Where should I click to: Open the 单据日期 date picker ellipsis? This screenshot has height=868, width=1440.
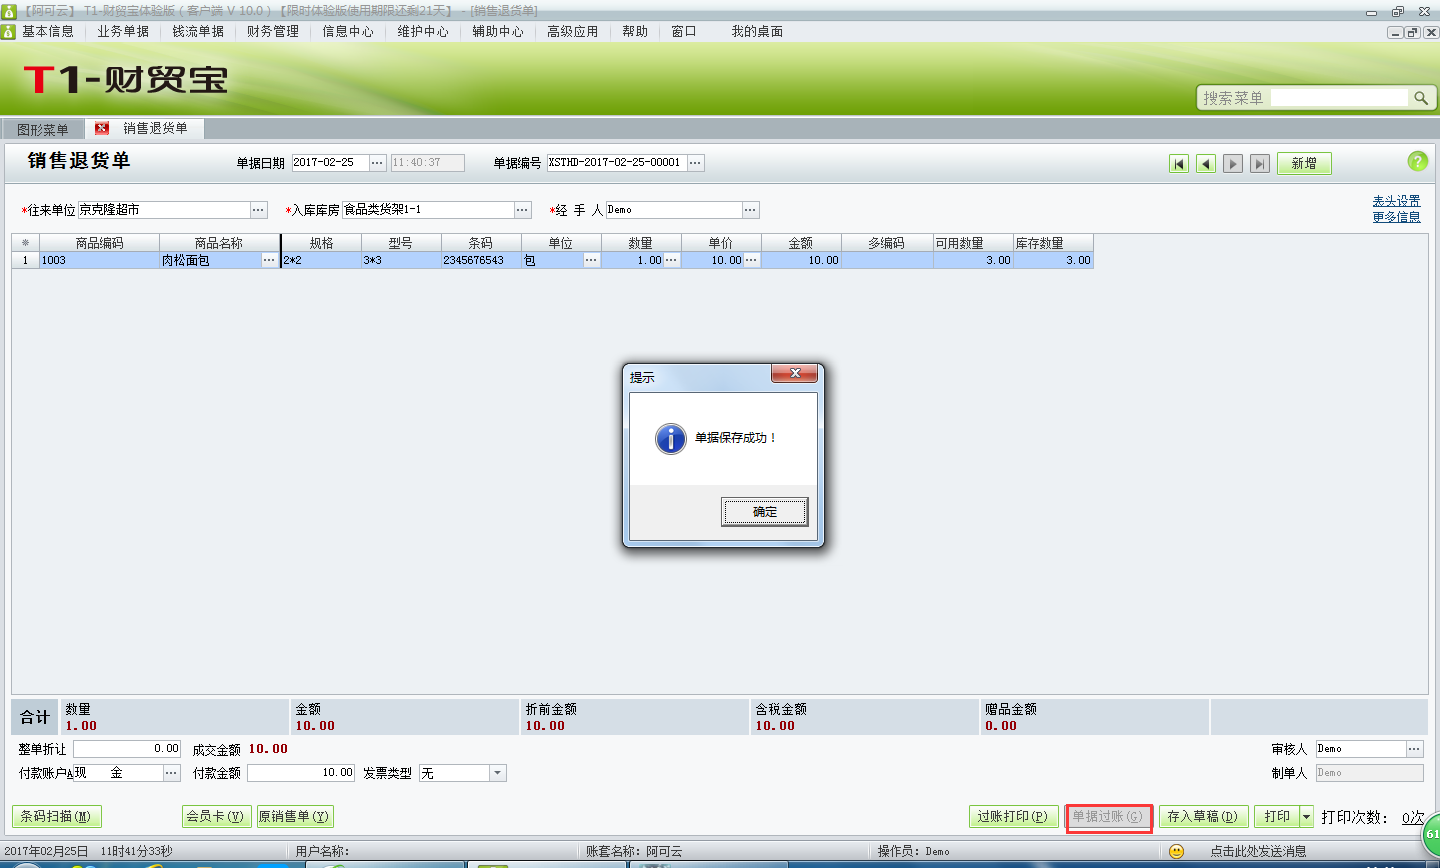tap(377, 162)
